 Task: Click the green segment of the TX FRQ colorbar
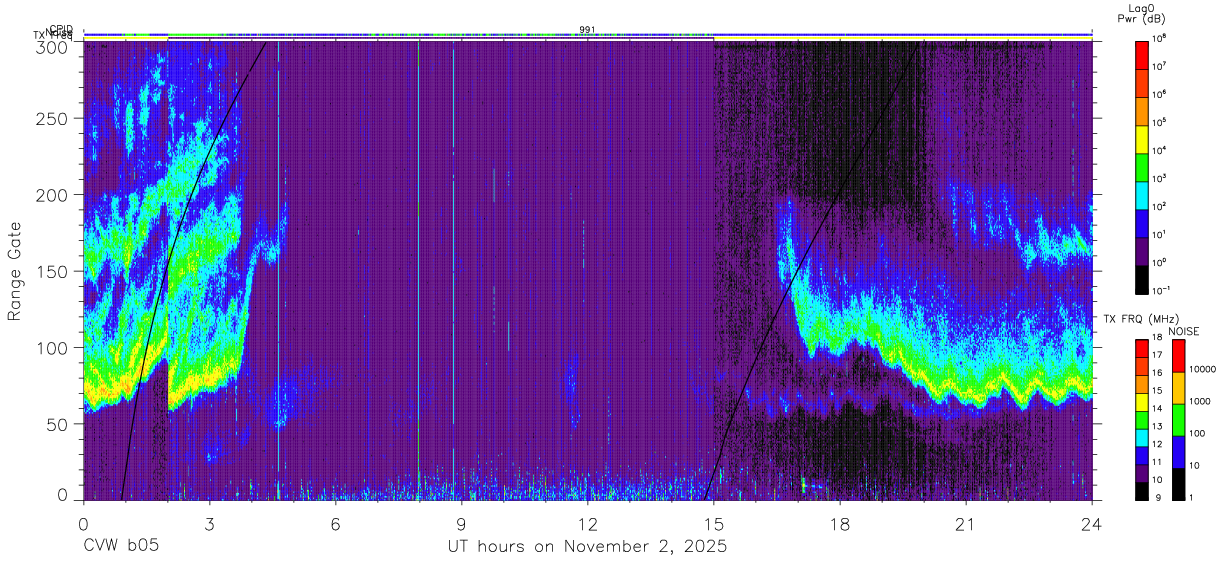[x=1141, y=420]
